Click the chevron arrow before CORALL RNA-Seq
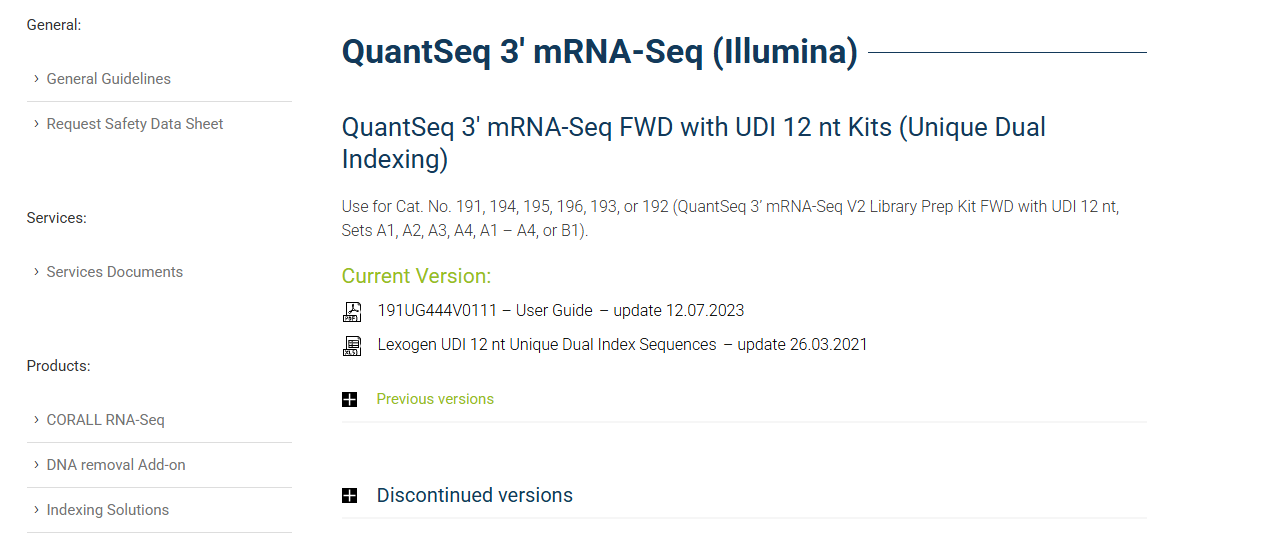This screenshot has height=533, width=1266. click(36, 420)
